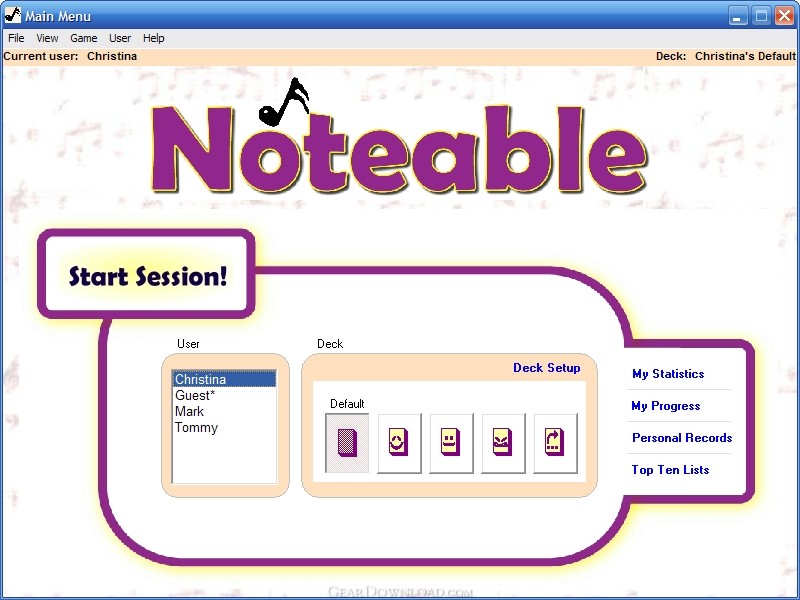Screen dimensions: 800x600
Task: Close the Main Menu window
Action: pyautogui.click(x=785, y=16)
